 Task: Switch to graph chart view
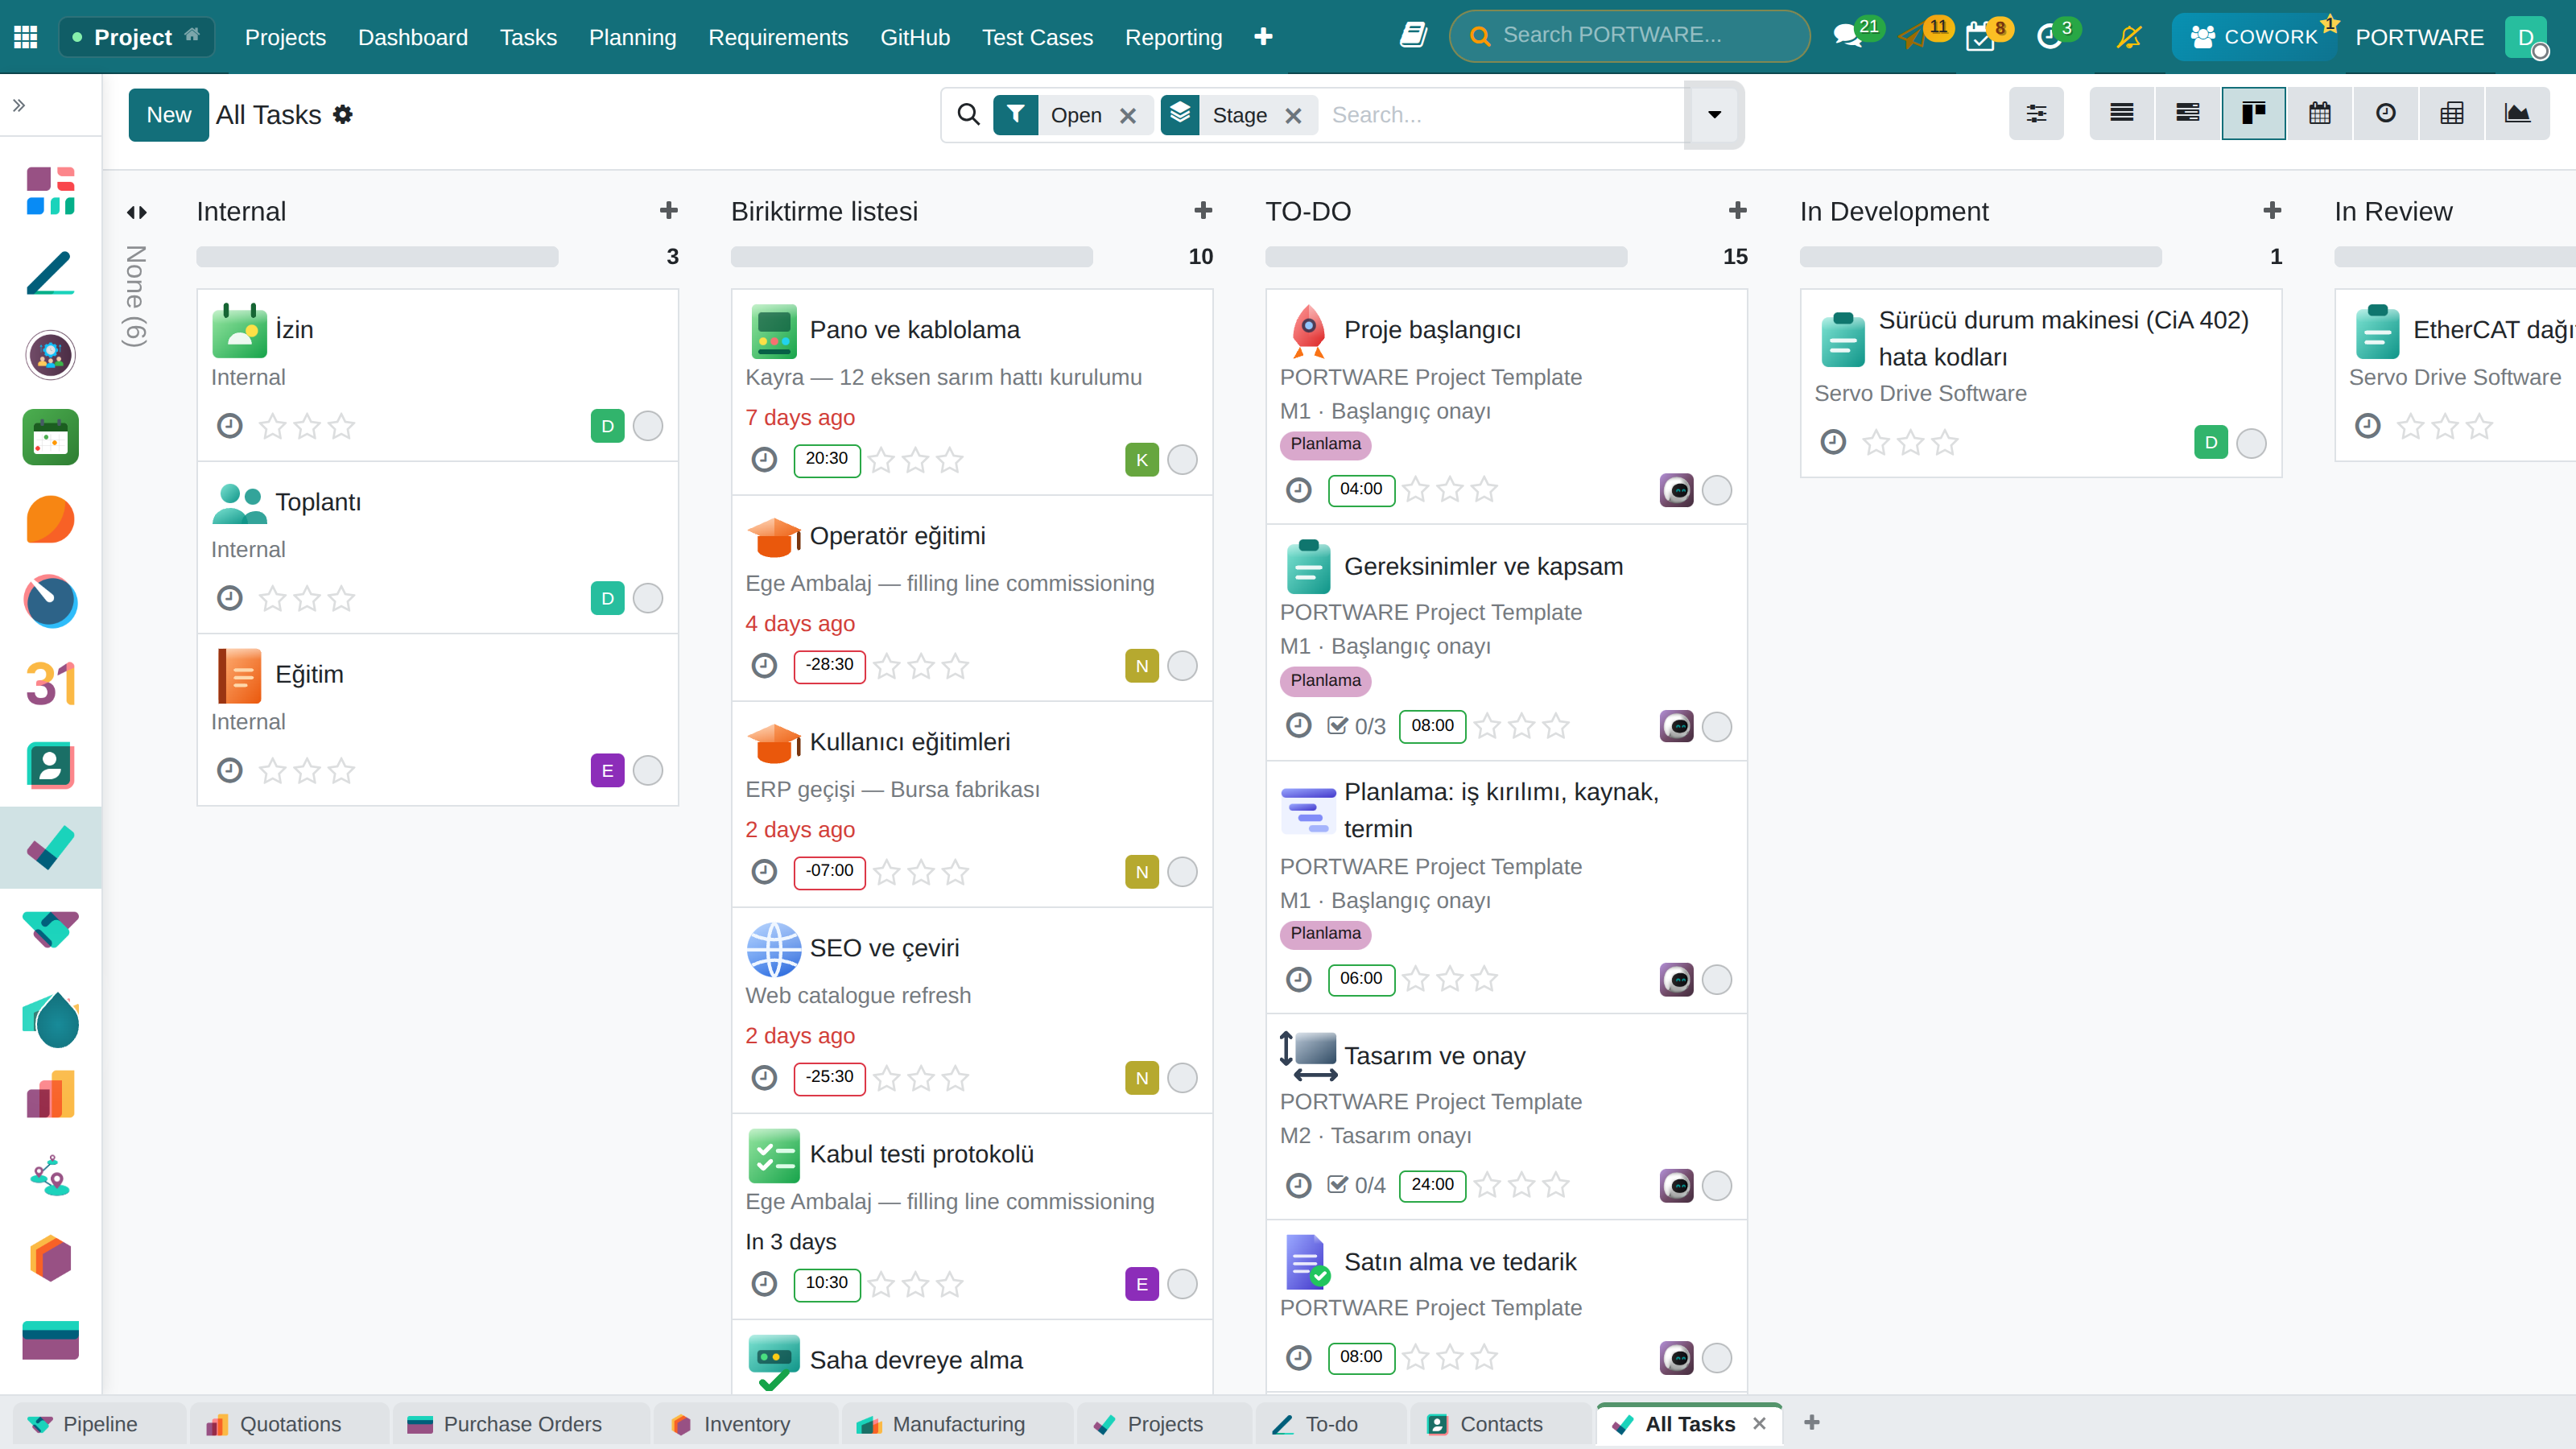(2517, 114)
